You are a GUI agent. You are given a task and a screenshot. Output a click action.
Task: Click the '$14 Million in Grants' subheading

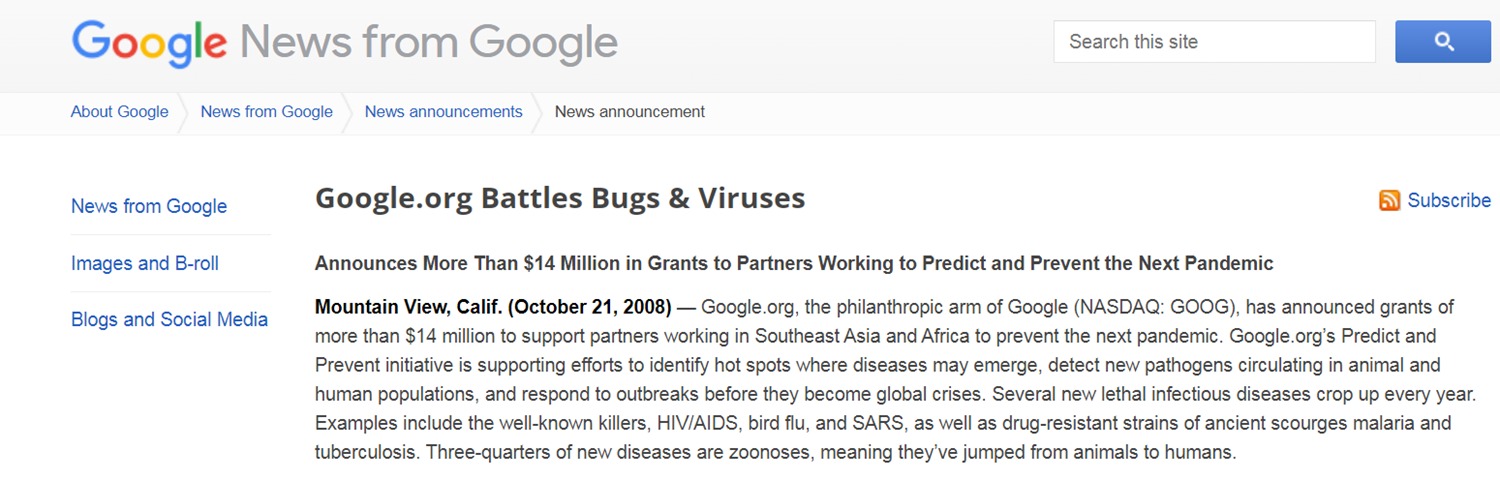coord(609,264)
